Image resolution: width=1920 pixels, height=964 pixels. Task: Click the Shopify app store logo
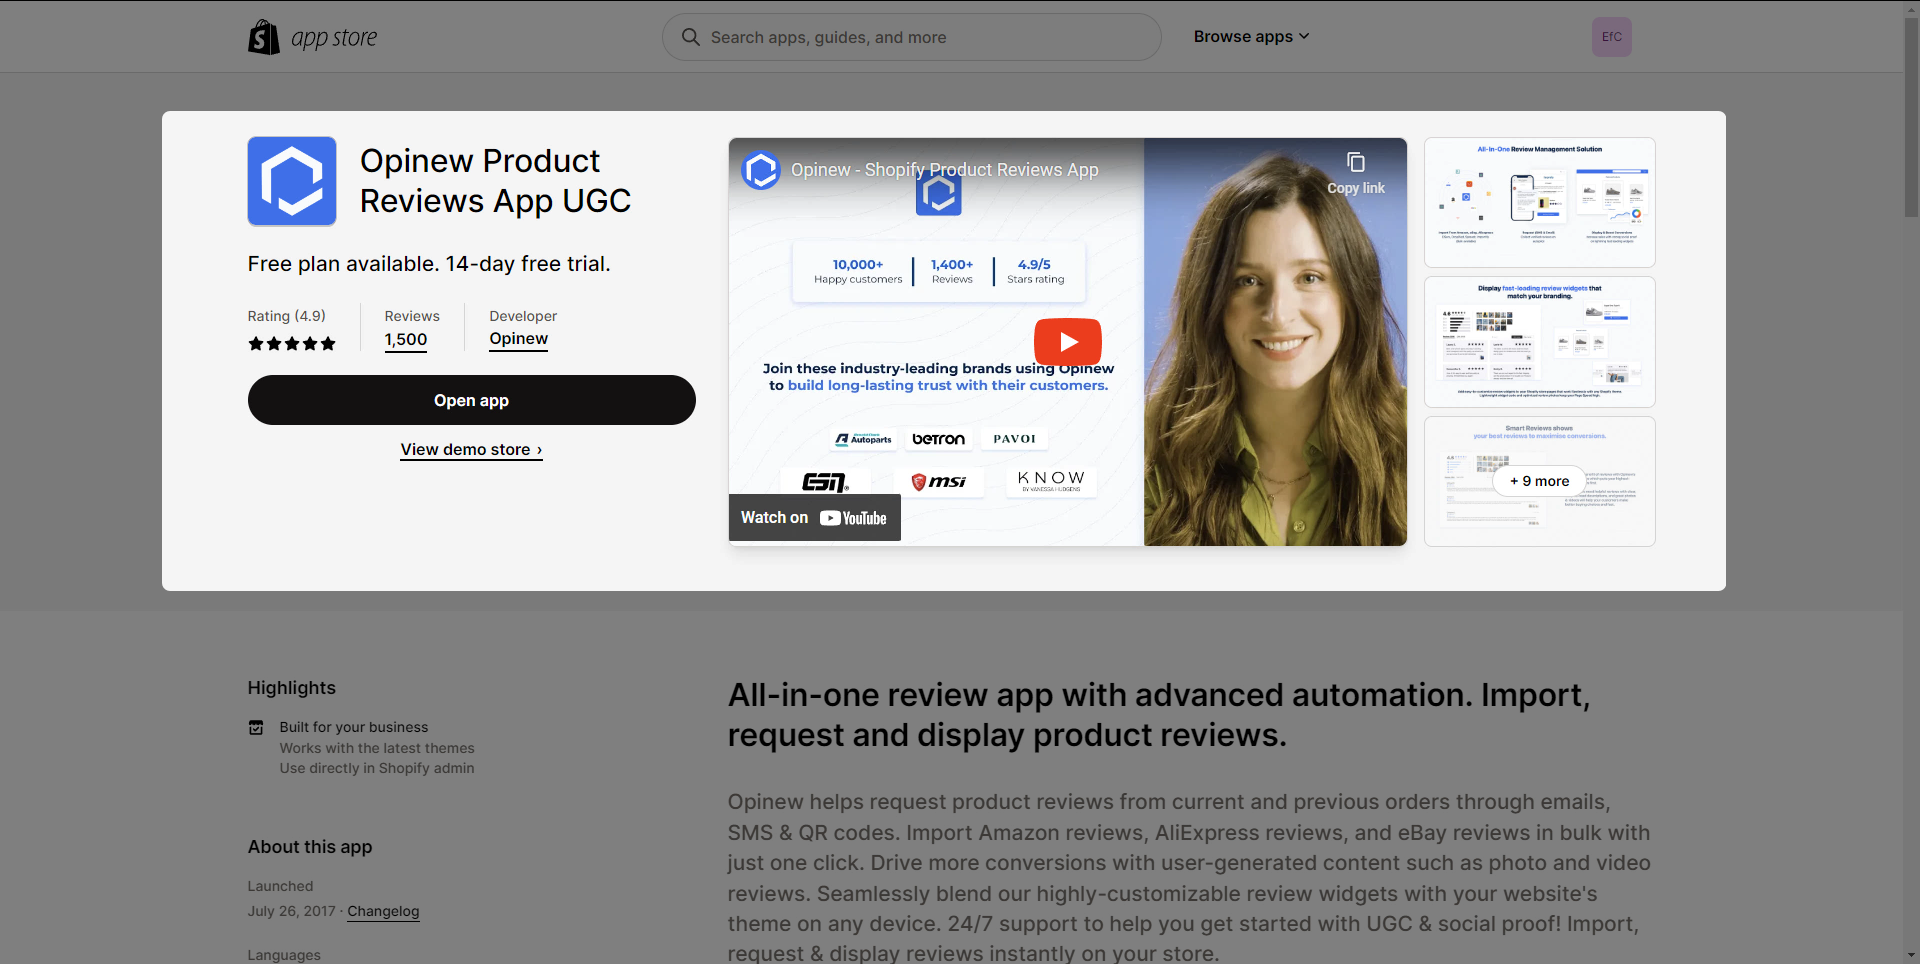pos(312,37)
